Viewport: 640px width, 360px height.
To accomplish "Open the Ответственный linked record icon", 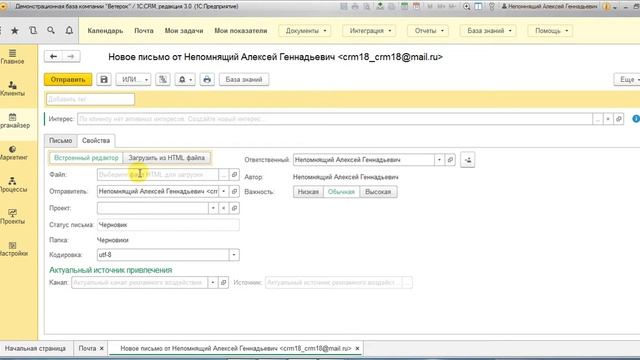I will tap(450, 160).
